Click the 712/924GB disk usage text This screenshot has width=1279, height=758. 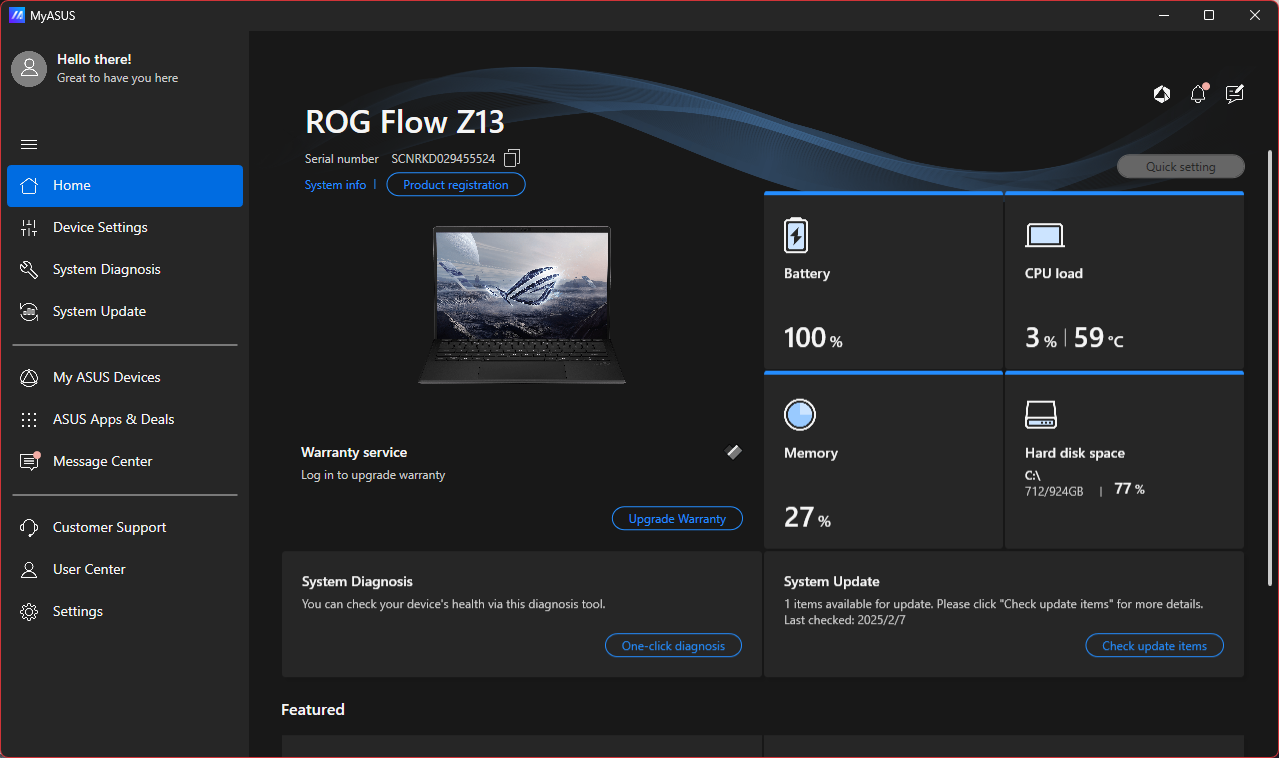coord(1054,490)
